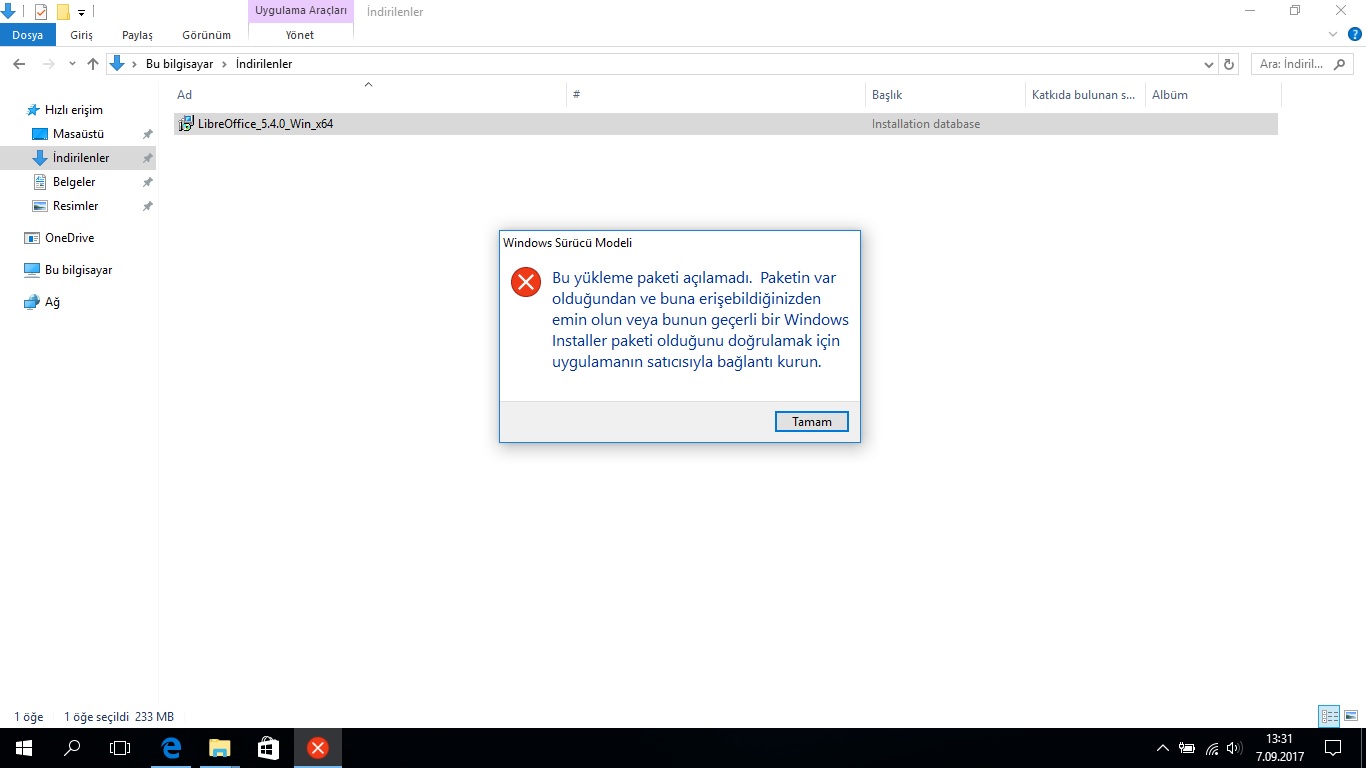1366x768 pixels.
Task: Open the Yönet tab under Uygulama Araçları
Action: click(x=300, y=35)
